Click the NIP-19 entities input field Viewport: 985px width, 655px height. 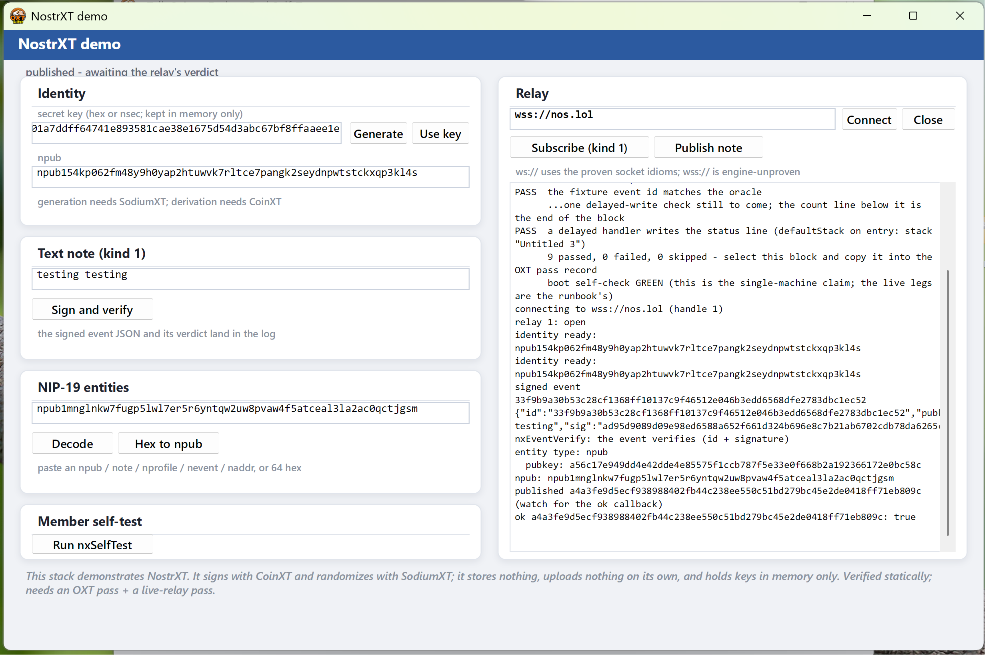251,412
